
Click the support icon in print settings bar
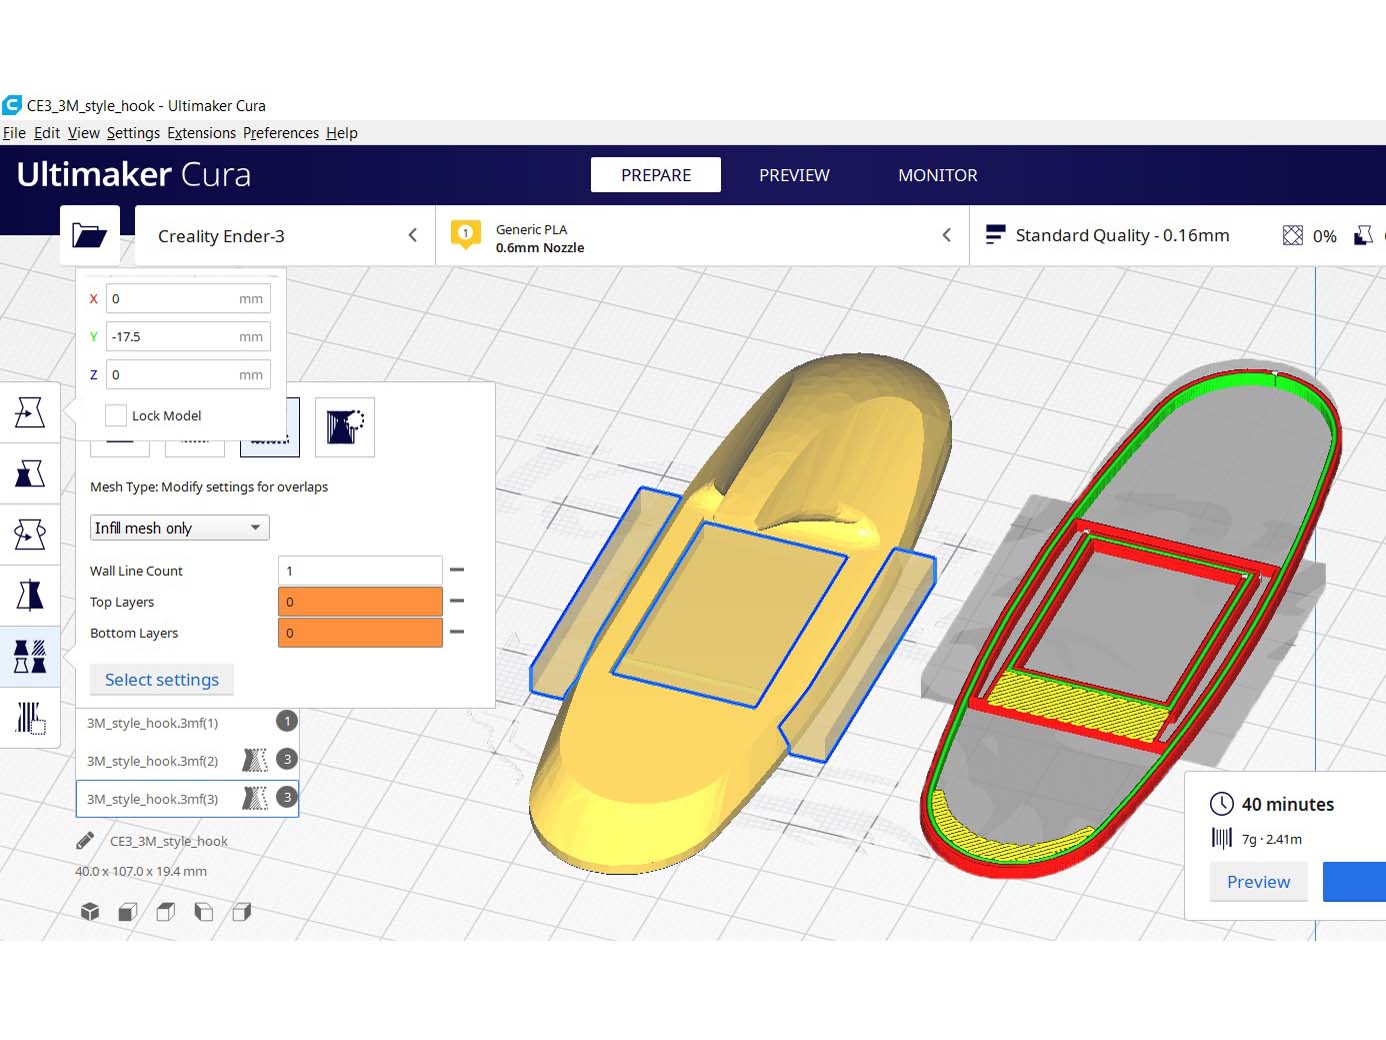click(1363, 235)
